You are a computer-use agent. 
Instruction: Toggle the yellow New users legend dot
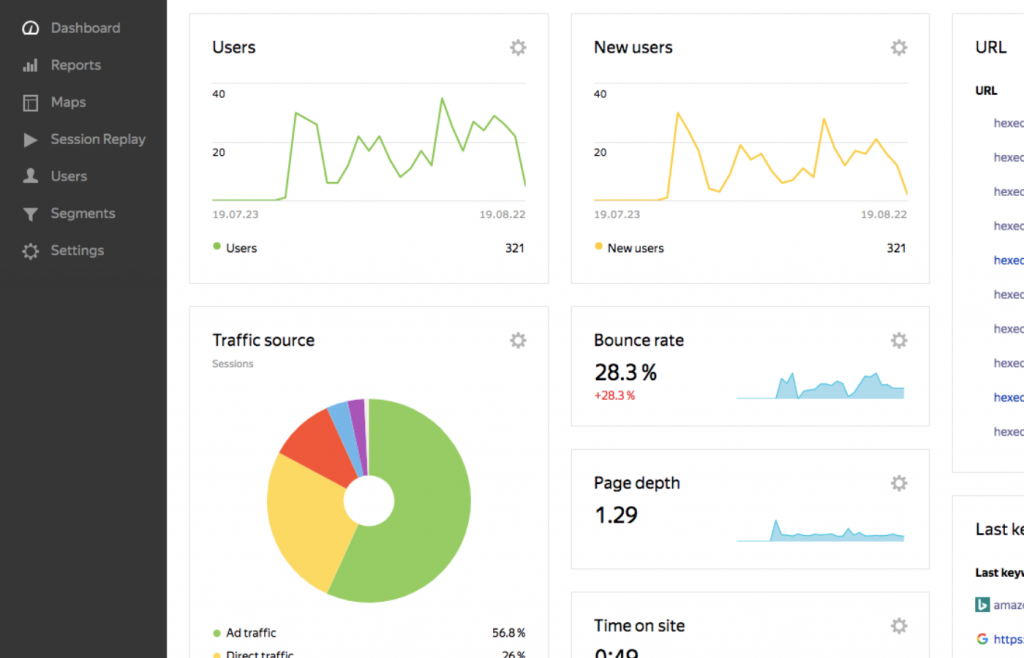tap(598, 247)
